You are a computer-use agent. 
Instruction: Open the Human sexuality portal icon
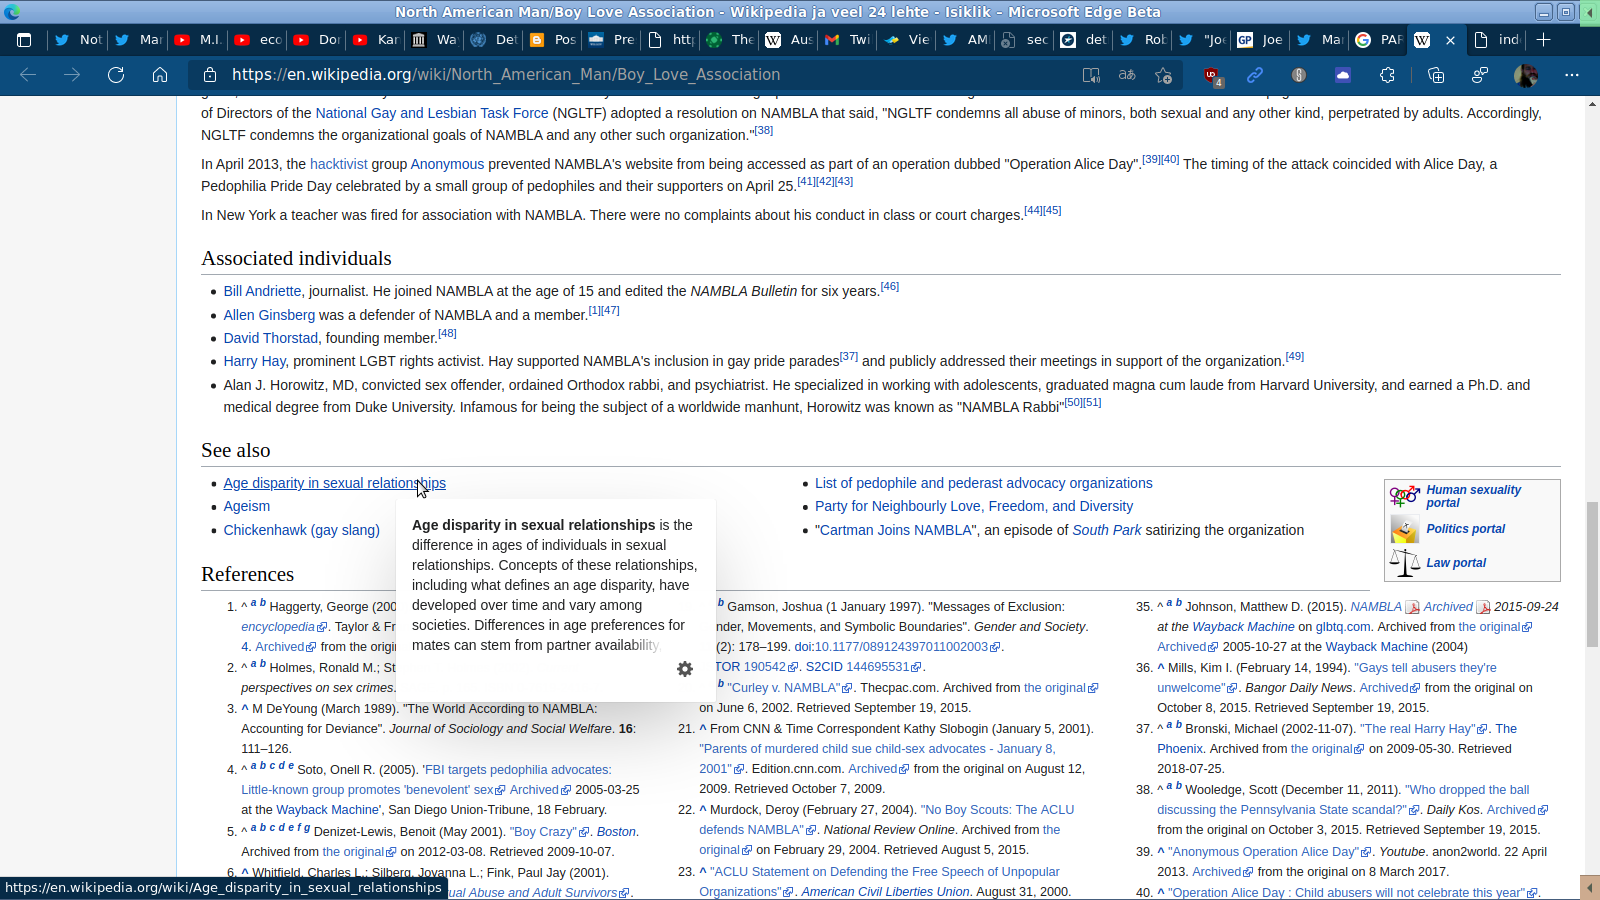point(1404,495)
